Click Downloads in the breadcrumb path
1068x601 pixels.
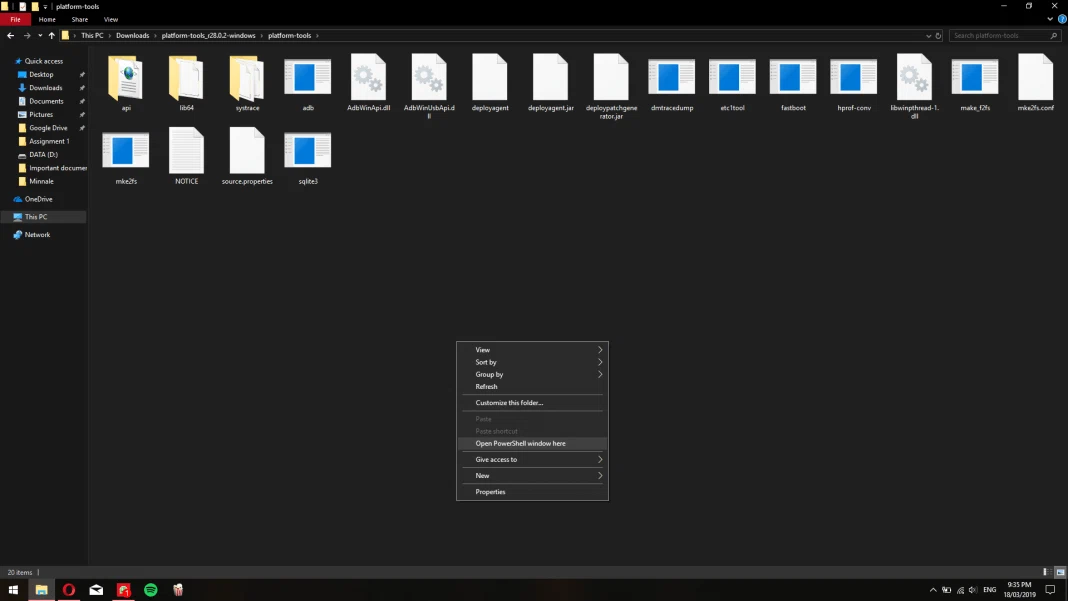click(x=132, y=35)
